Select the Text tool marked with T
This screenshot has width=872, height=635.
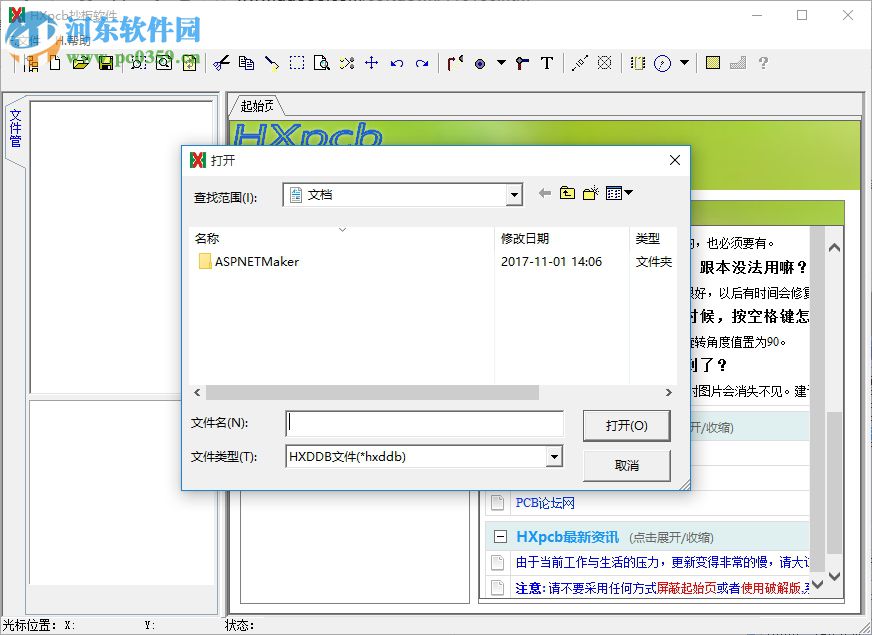(x=546, y=62)
